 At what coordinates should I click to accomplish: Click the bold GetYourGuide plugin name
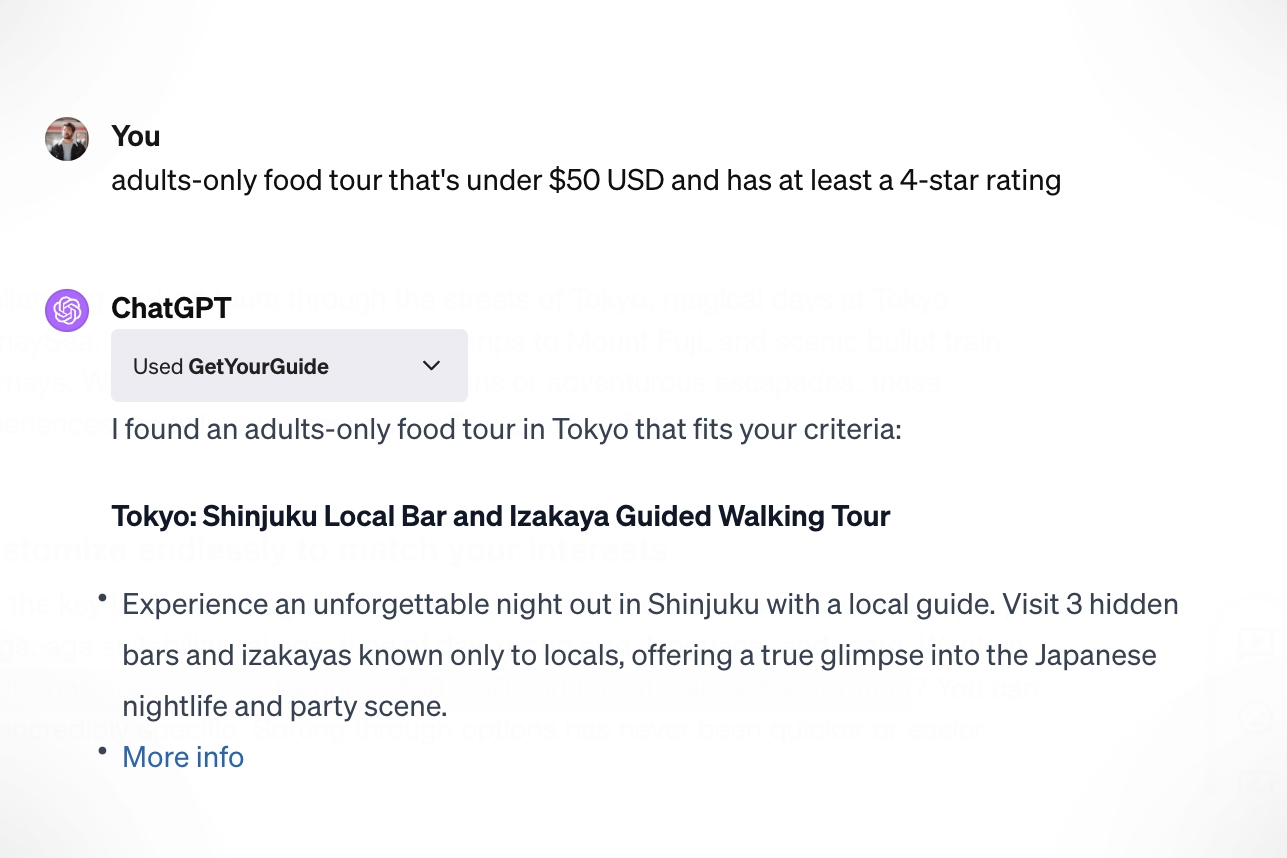point(258,367)
